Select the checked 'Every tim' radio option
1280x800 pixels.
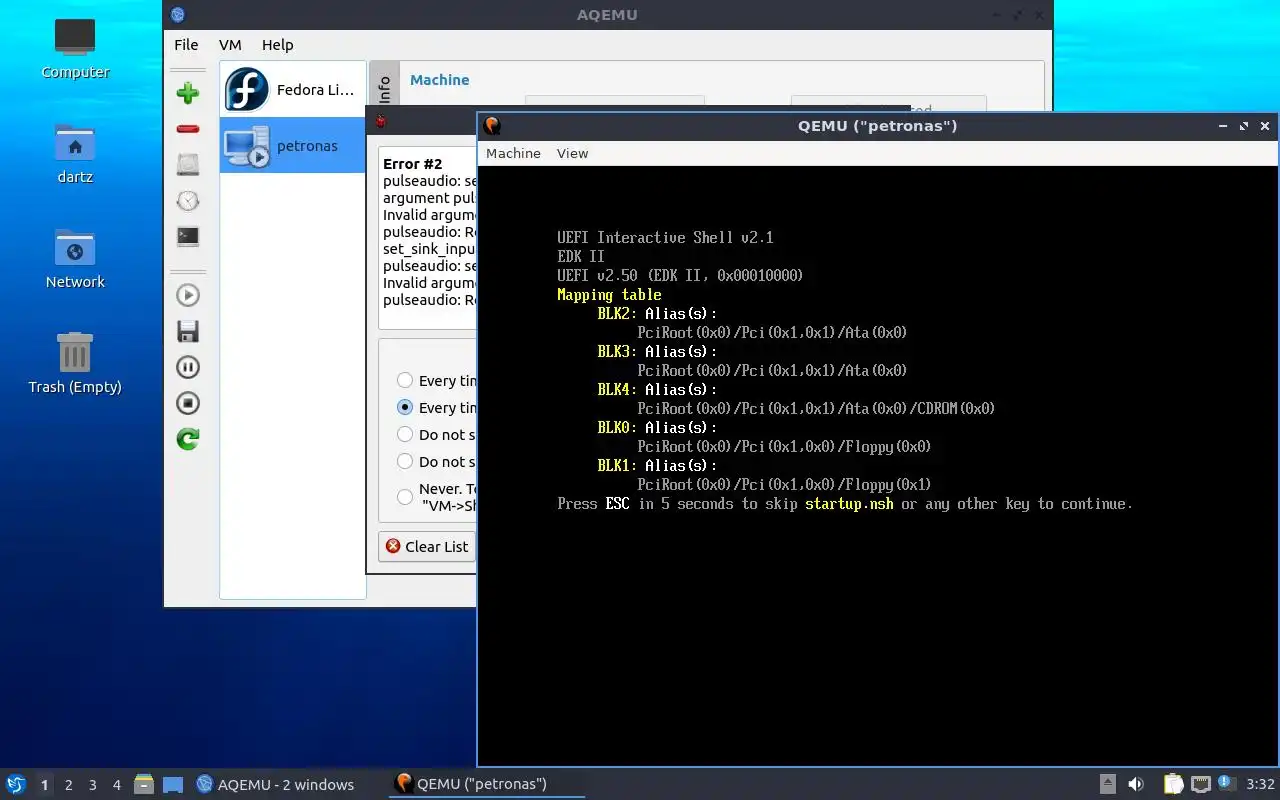coord(405,407)
